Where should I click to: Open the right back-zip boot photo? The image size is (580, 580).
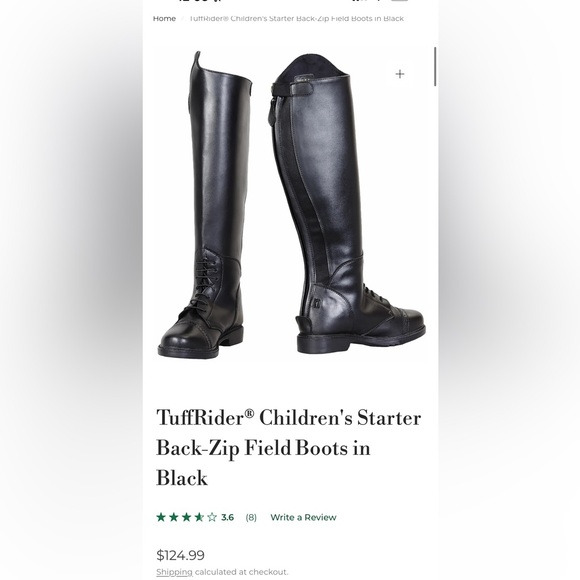point(348,203)
